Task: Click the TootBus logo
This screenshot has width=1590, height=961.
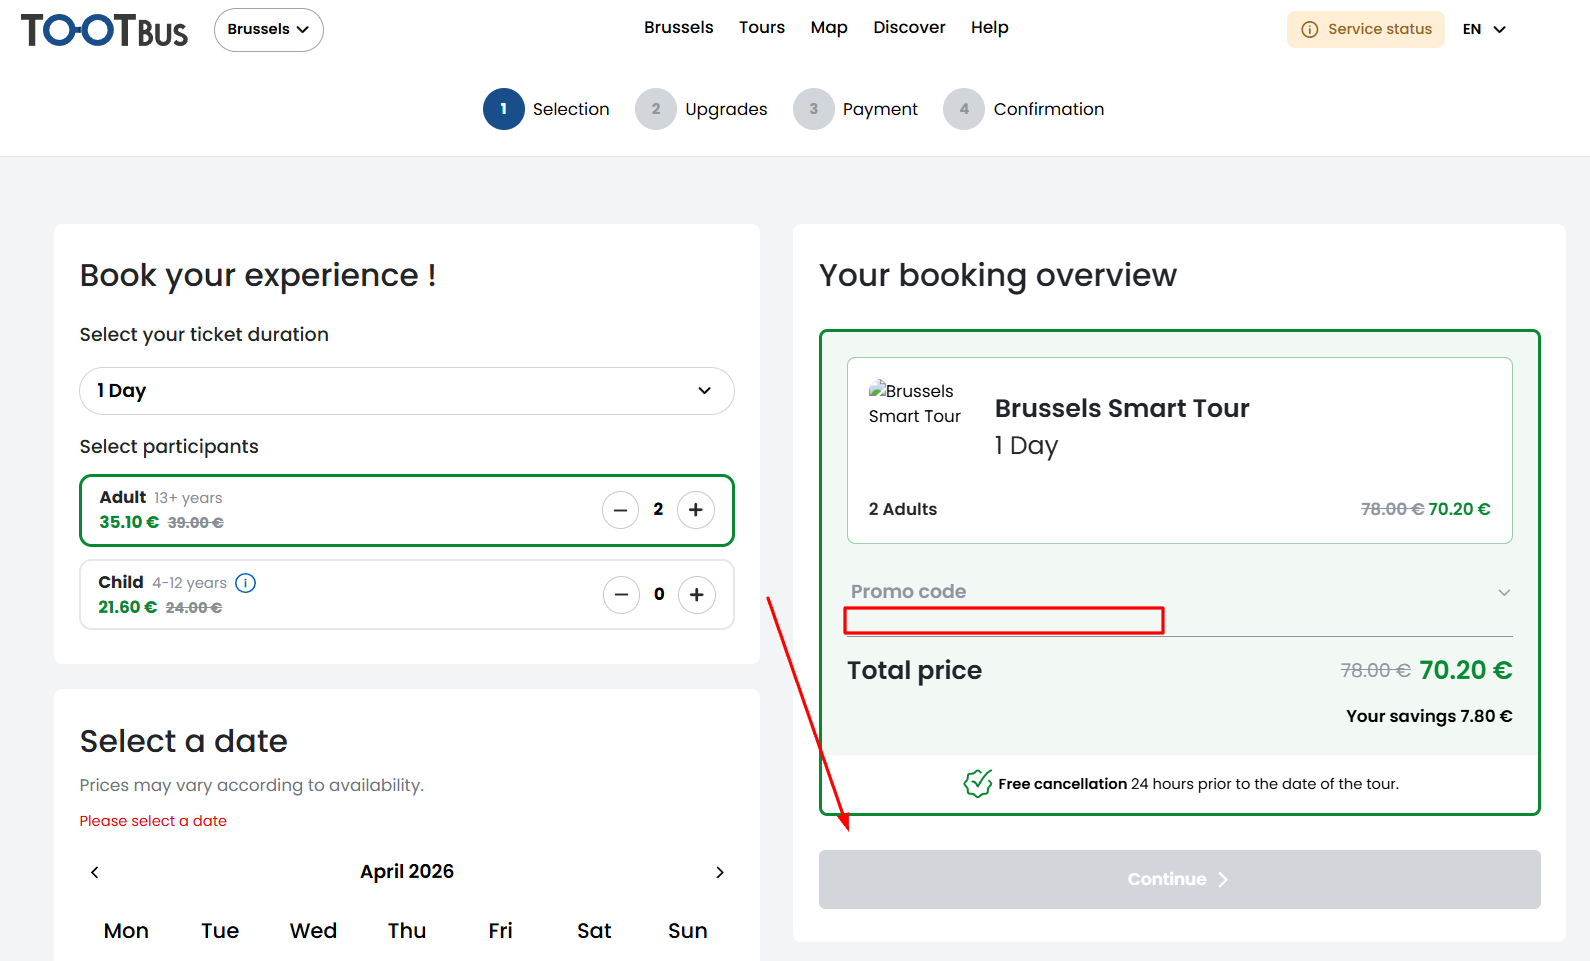Action: tap(104, 30)
